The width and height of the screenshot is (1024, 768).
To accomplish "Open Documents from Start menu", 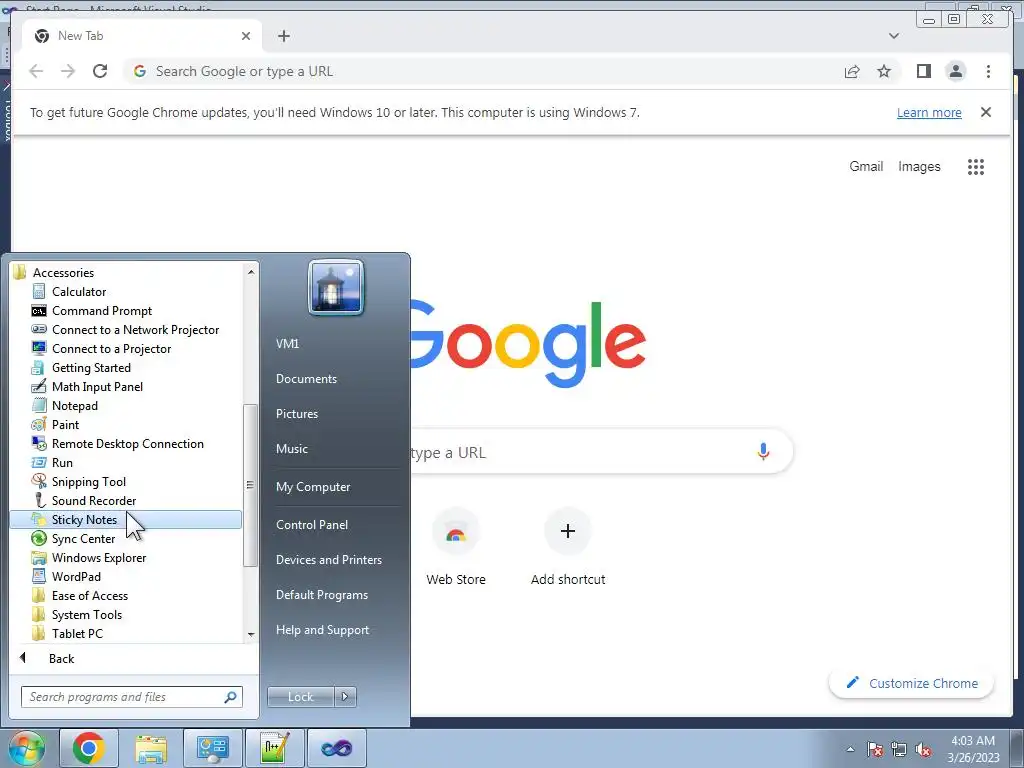I will [306, 379].
